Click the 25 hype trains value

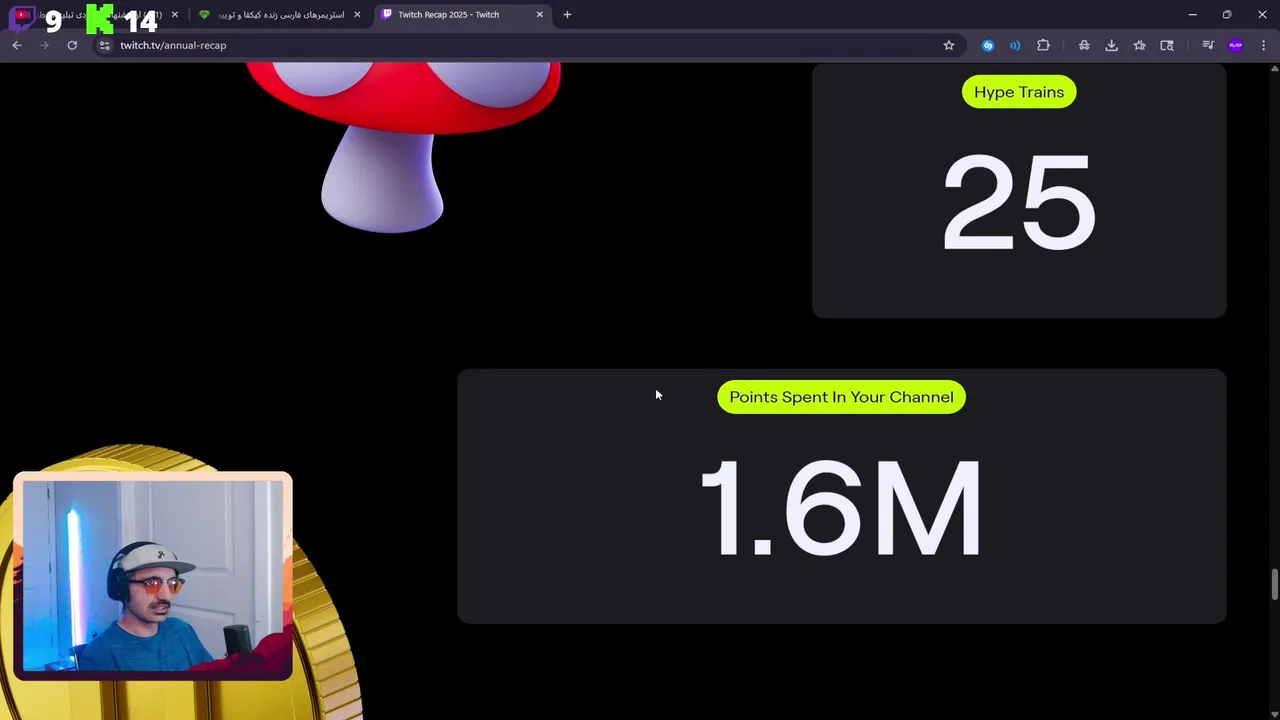tap(1019, 203)
